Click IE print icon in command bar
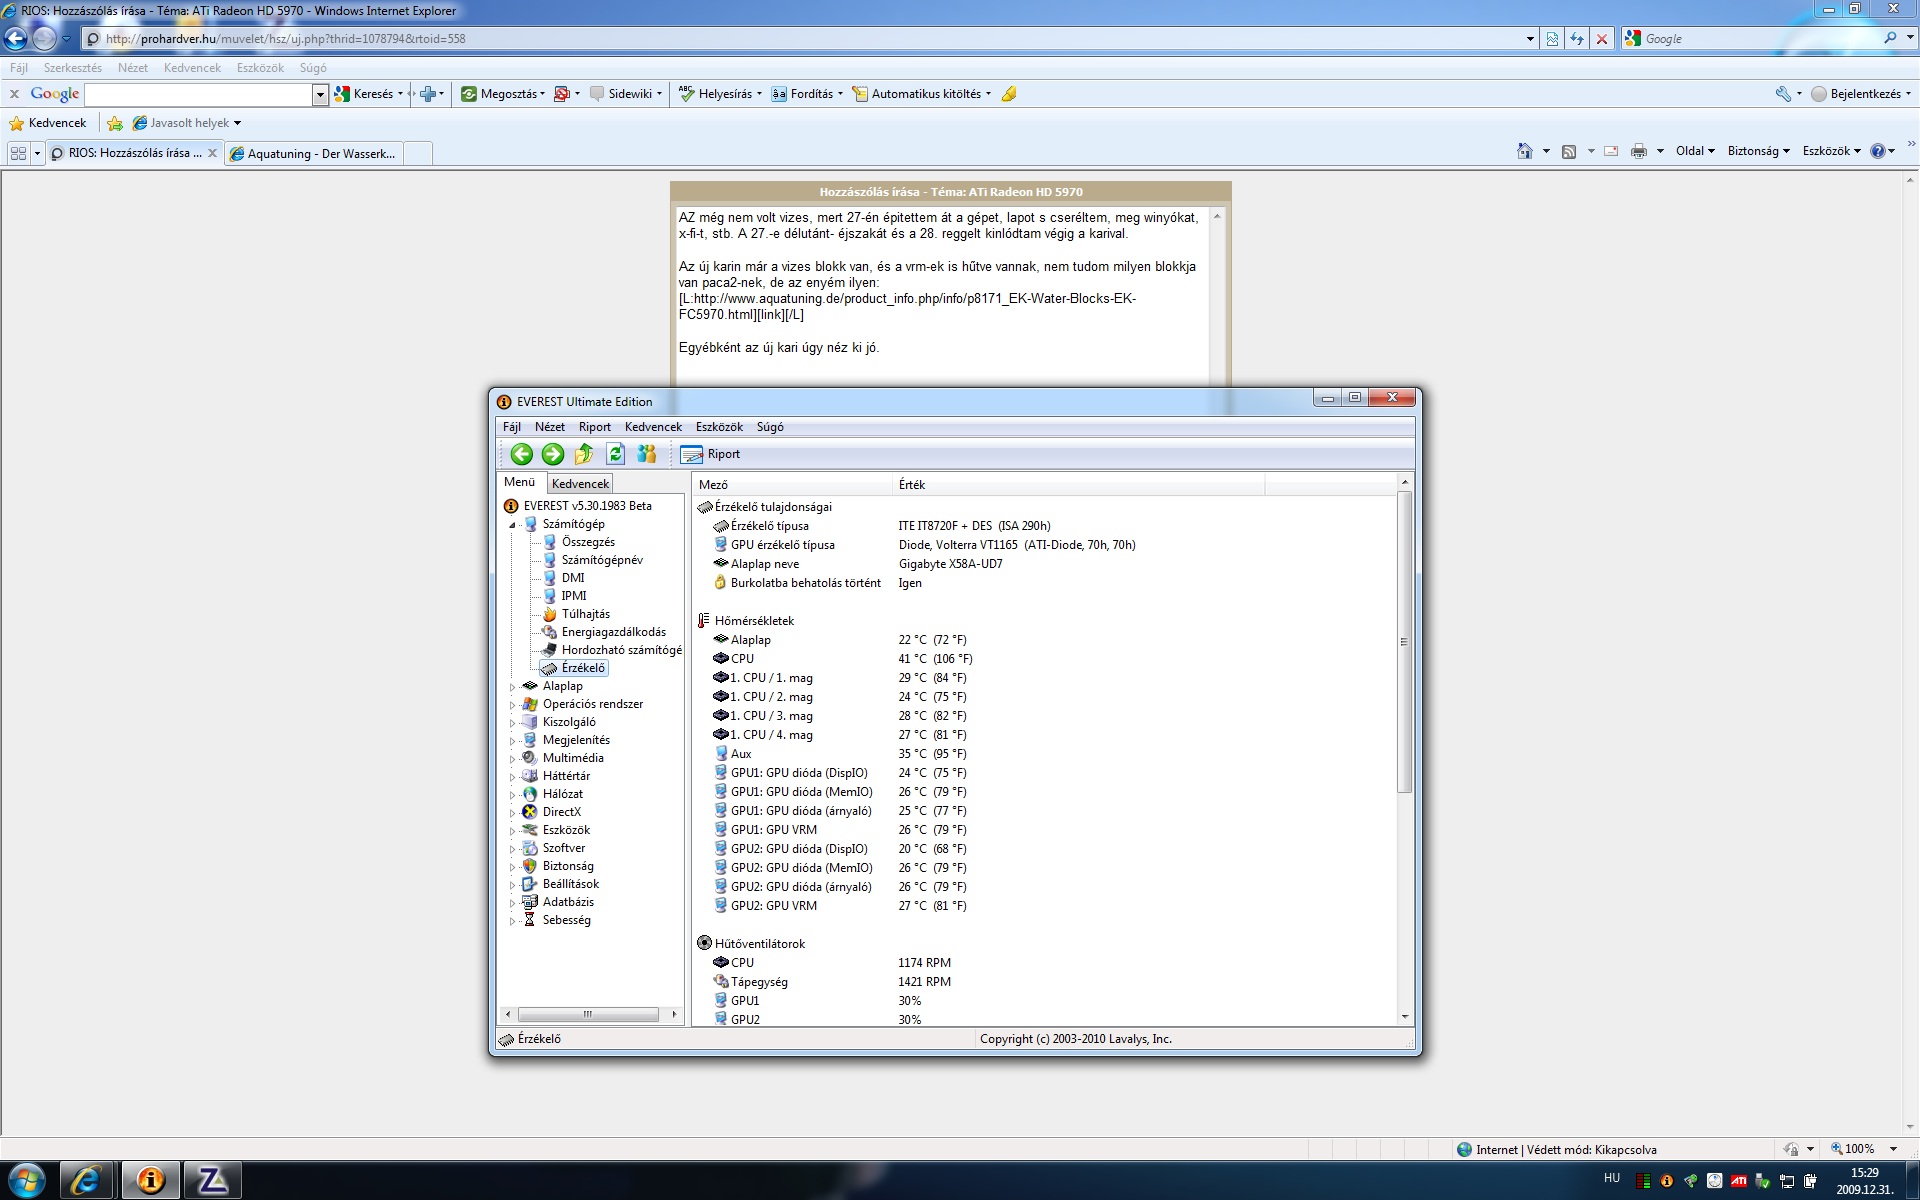This screenshot has height=1200, width=1920. pyautogui.click(x=1638, y=151)
